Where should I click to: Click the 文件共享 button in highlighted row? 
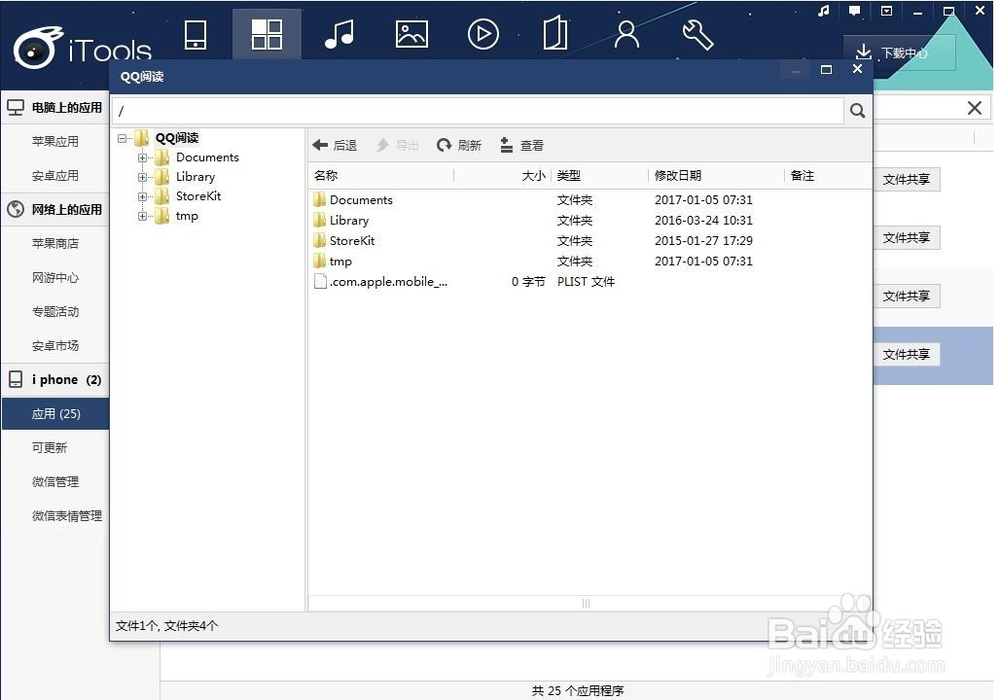906,354
